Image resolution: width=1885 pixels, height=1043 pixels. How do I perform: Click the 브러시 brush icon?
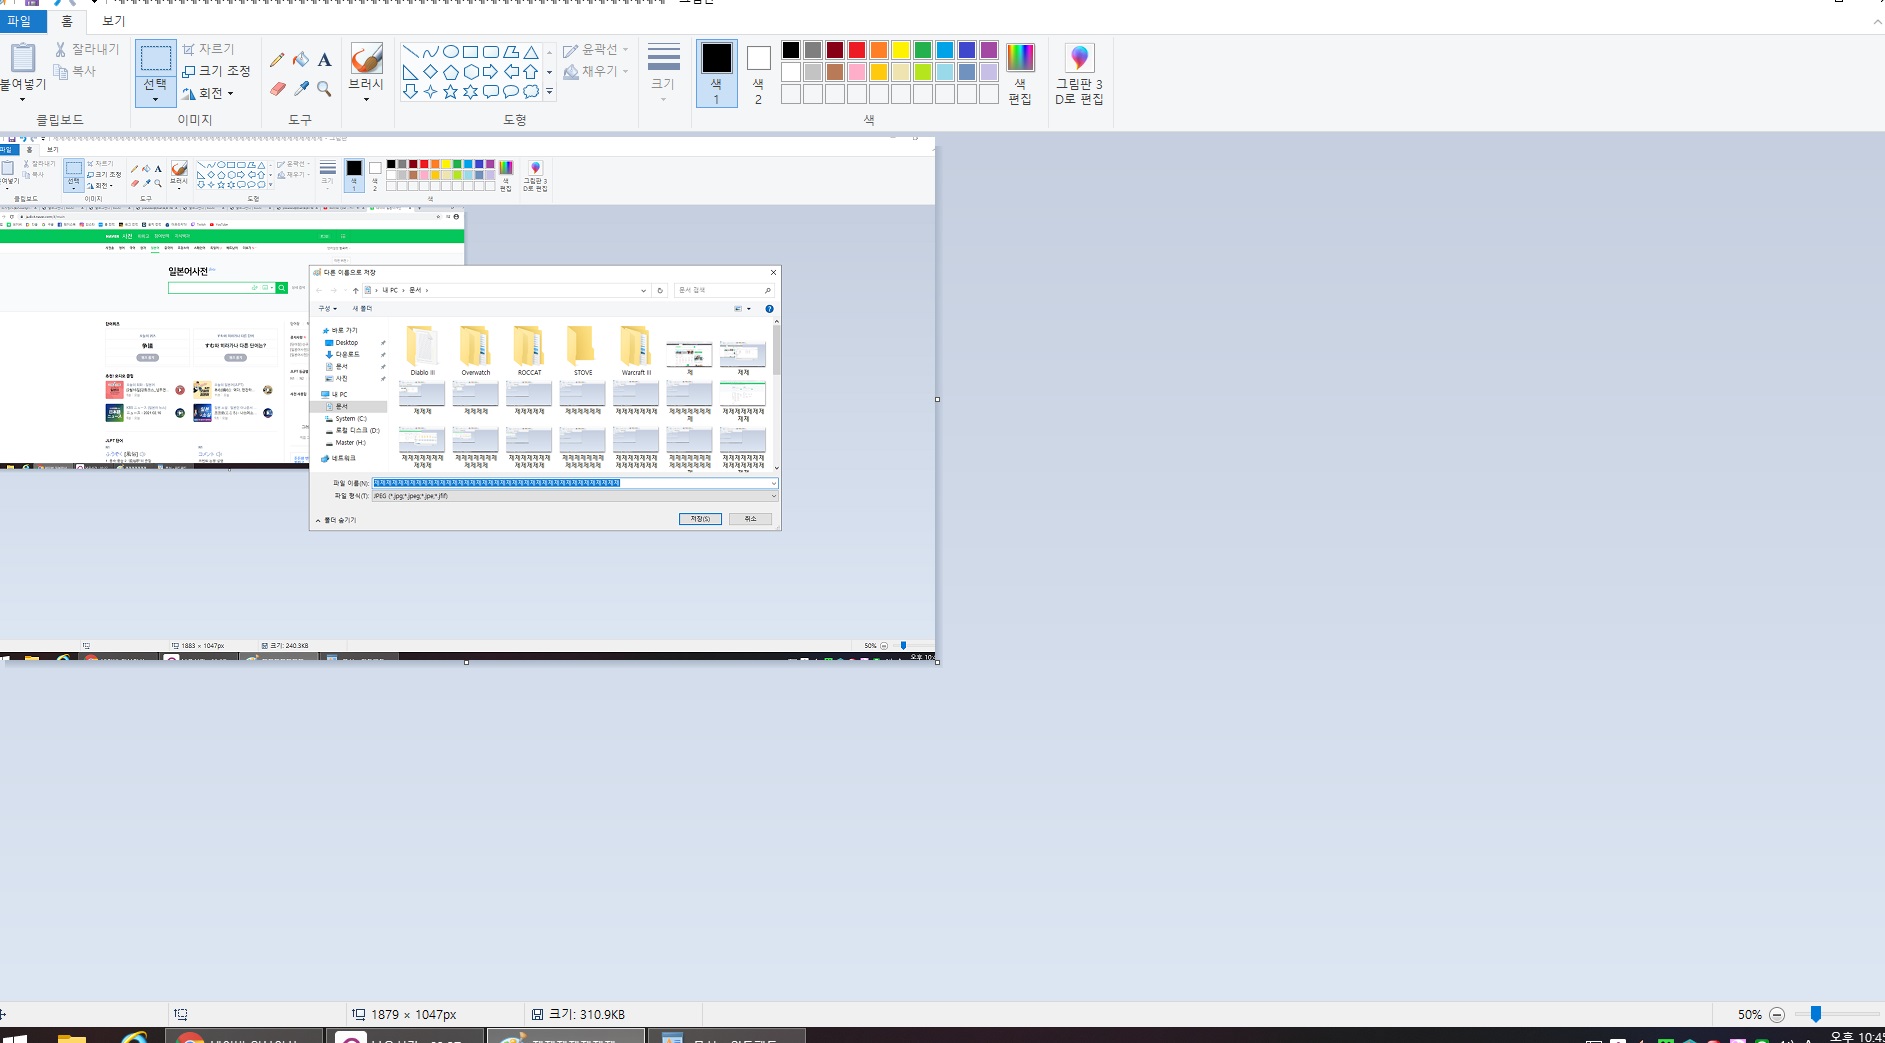366,58
